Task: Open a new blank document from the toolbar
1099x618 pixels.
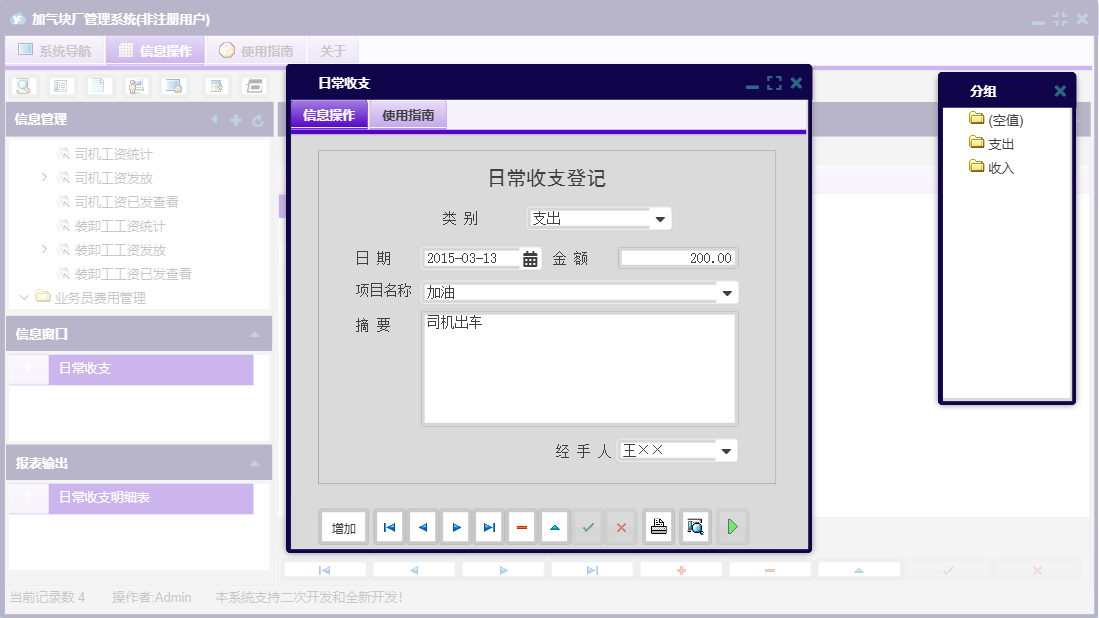Action: click(98, 87)
